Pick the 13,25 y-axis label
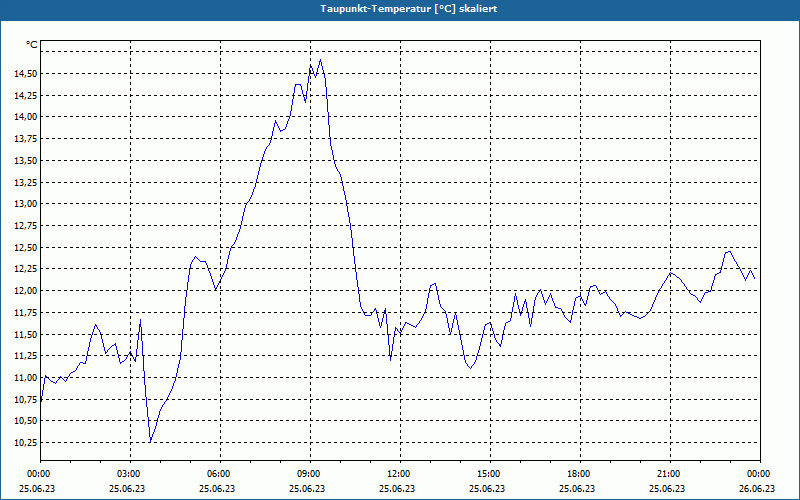 pos(26,182)
